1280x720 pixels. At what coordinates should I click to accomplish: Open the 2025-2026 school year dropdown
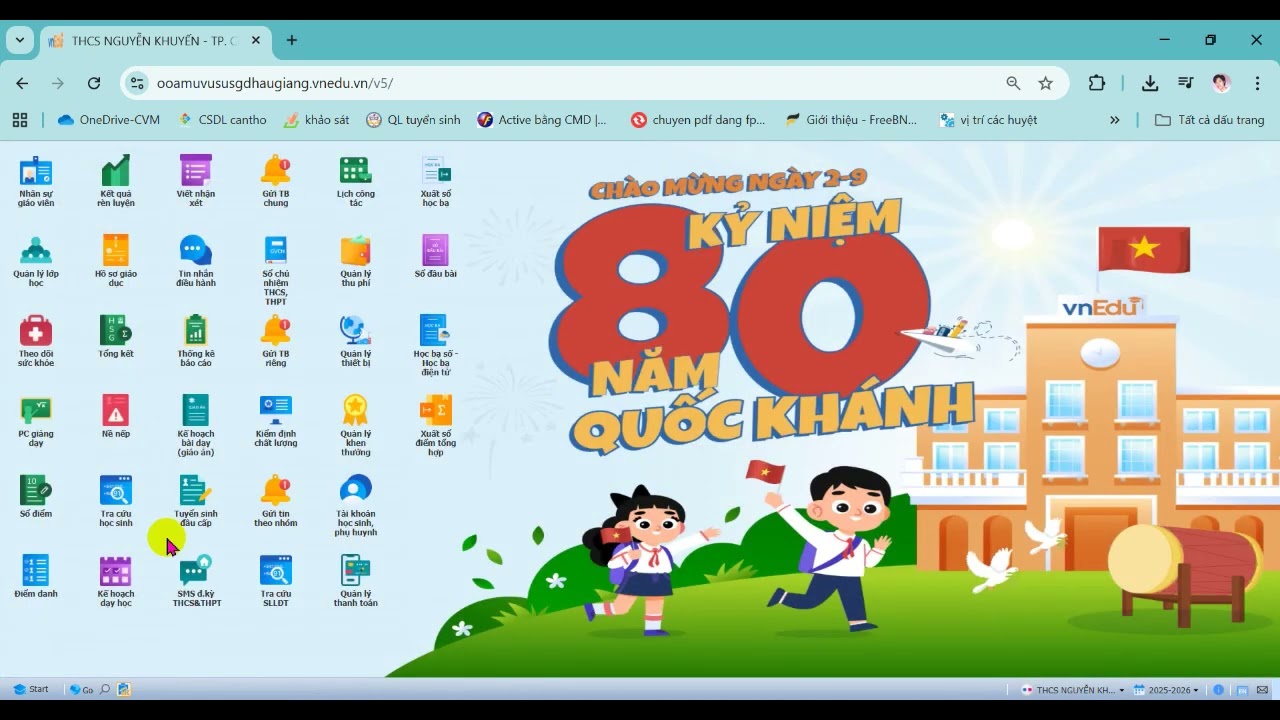(x=1167, y=690)
